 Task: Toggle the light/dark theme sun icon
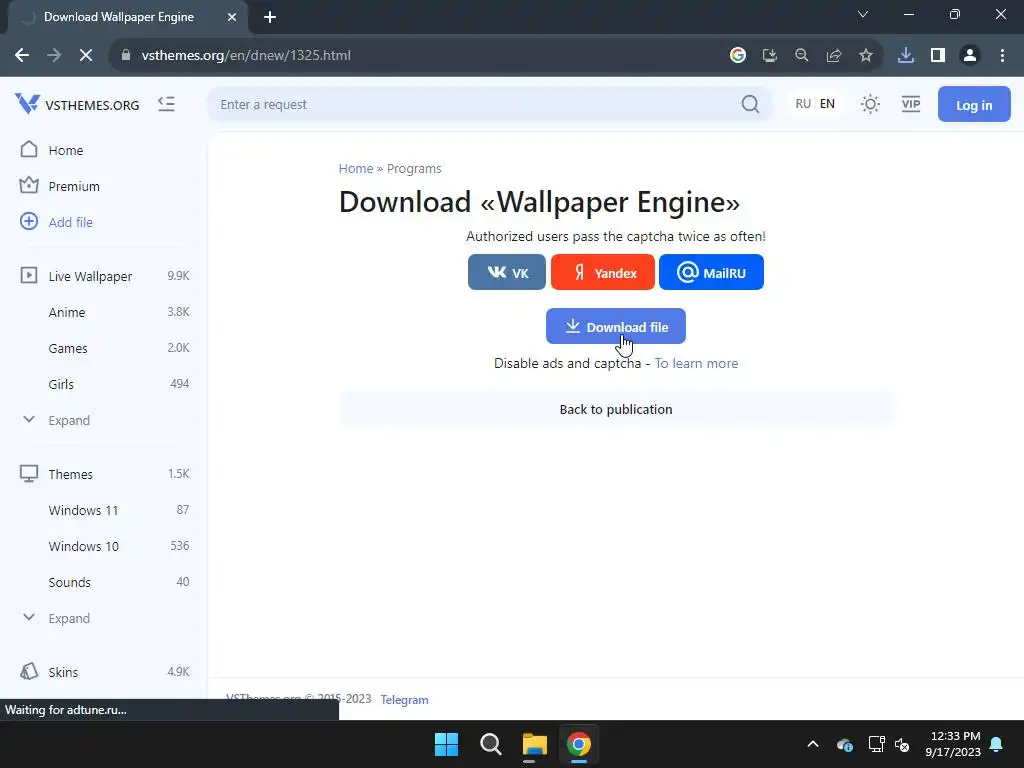(x=870, y=104)
